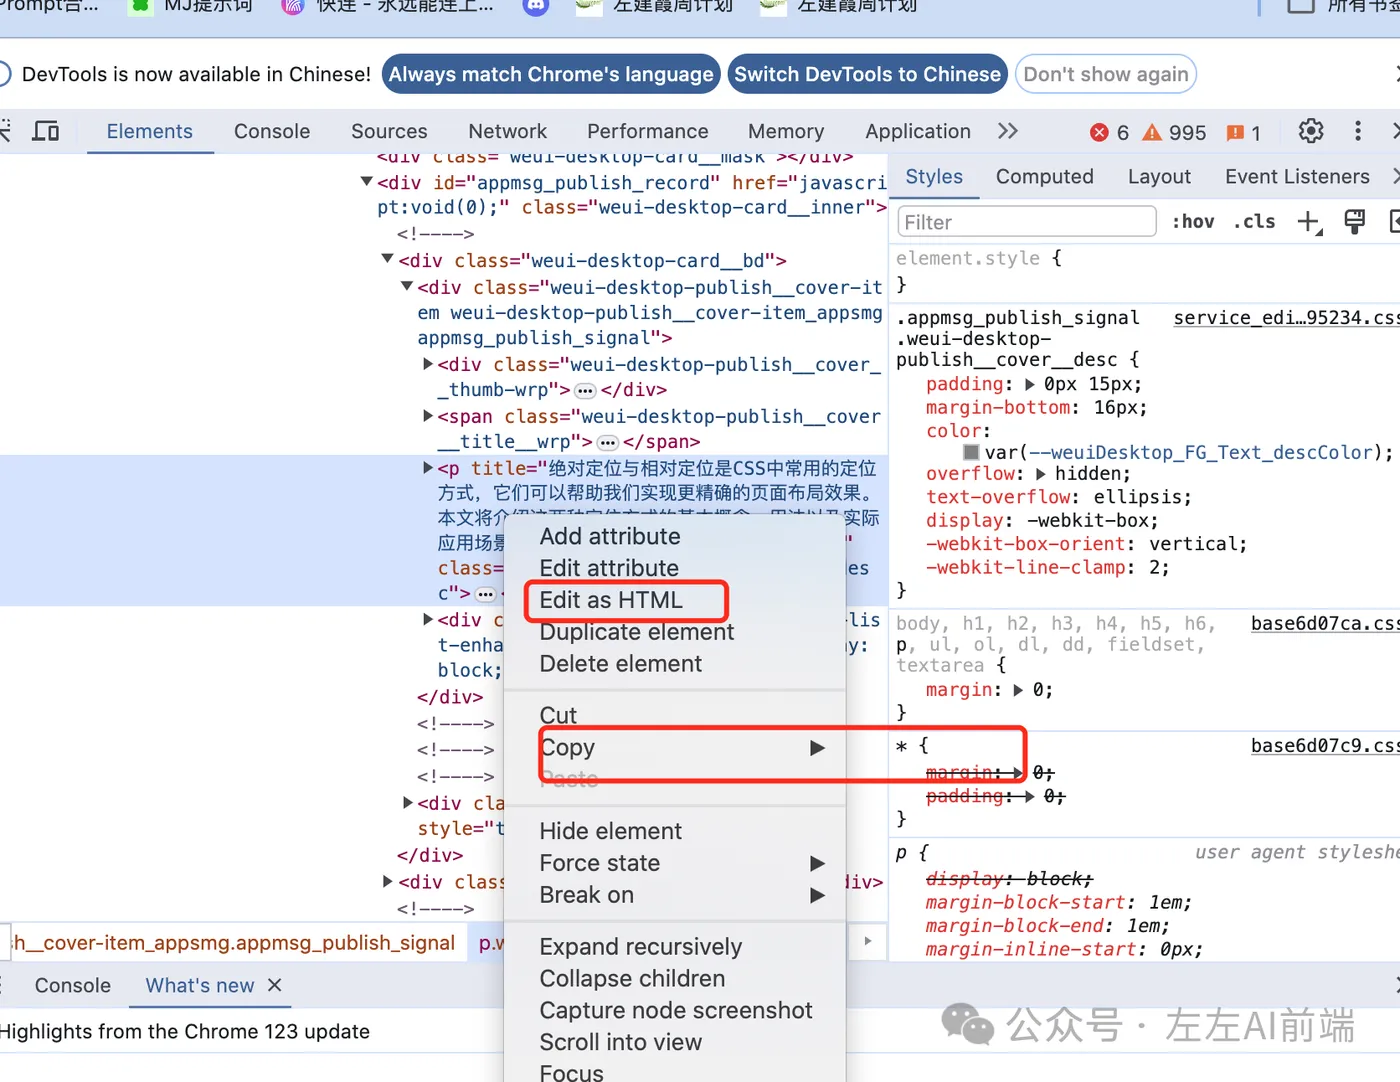Click Always match Chrome's language button
Screen dimensions: 1400x1082
(551, 74)
